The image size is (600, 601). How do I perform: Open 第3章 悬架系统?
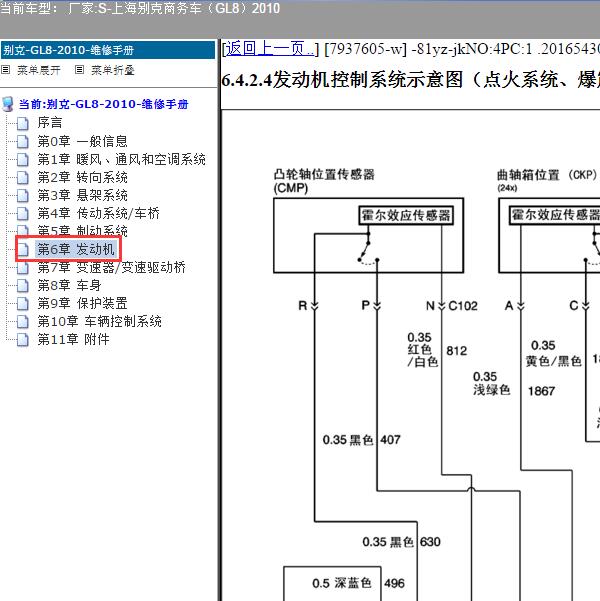[x=82, y=195]
